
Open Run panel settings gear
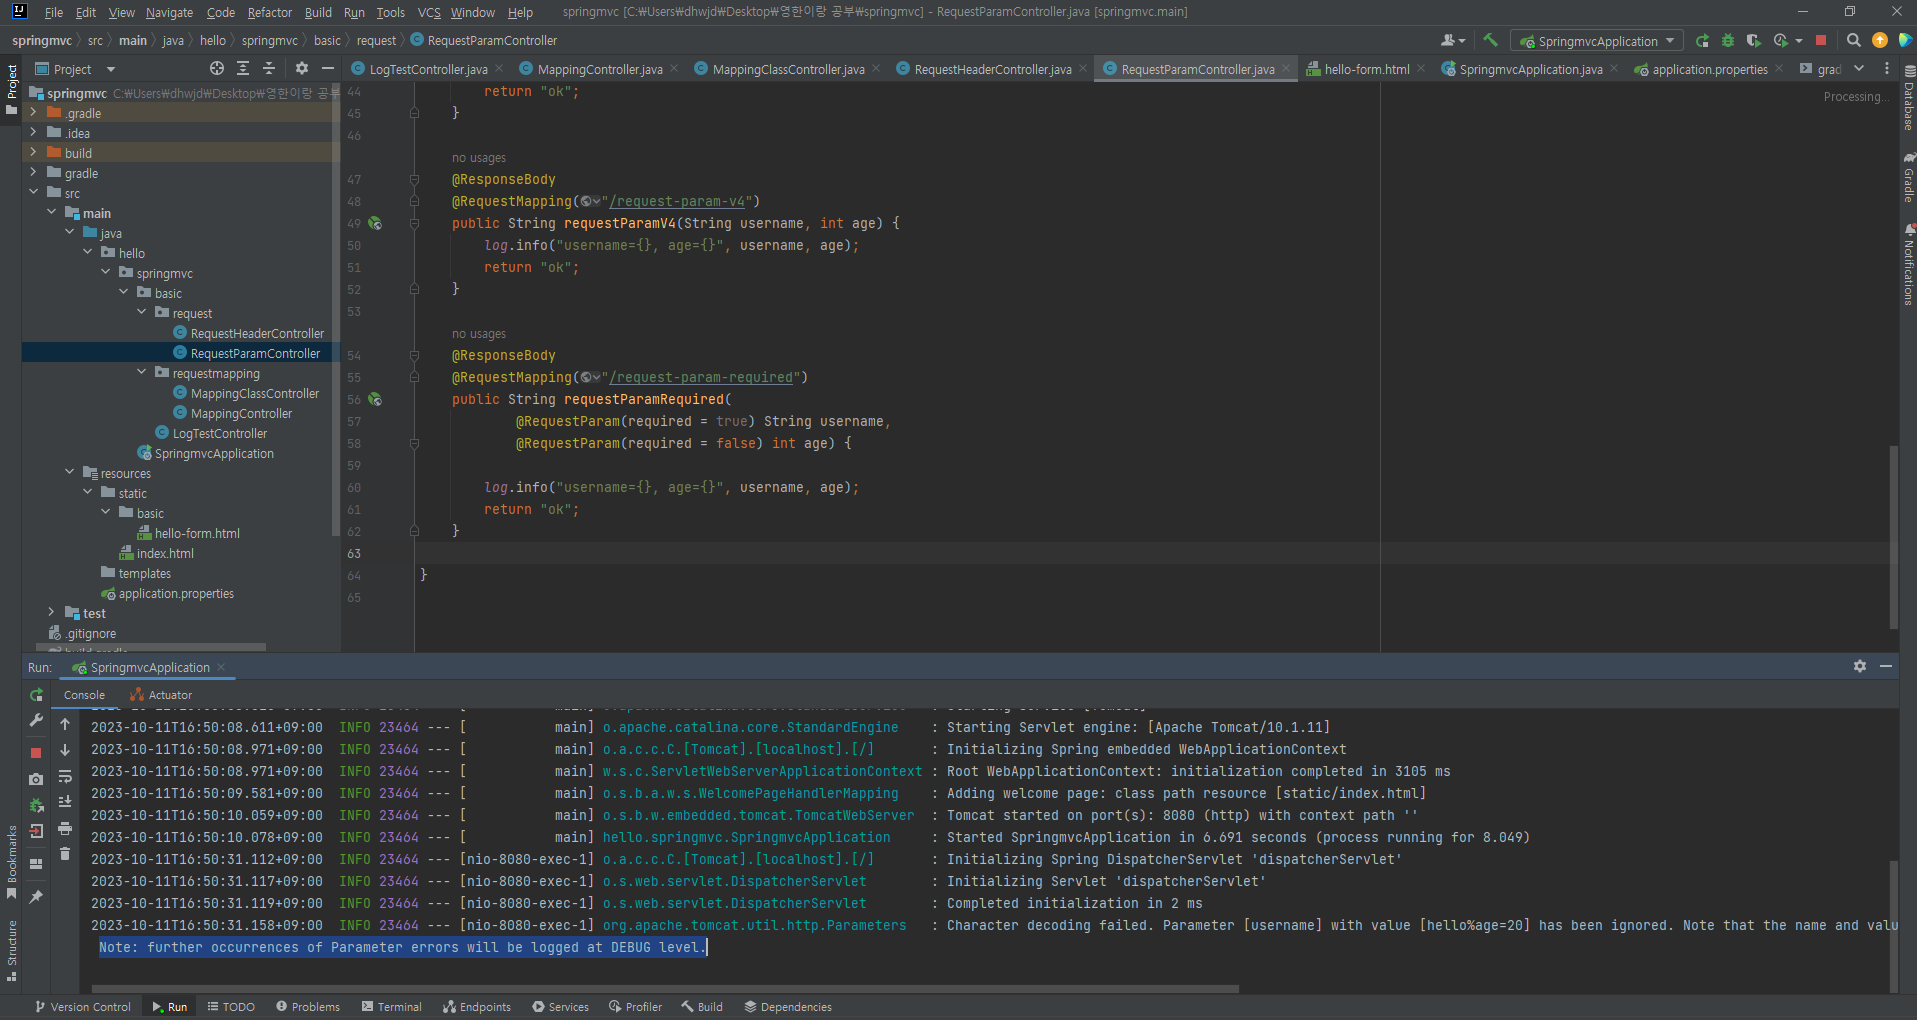1860,666
